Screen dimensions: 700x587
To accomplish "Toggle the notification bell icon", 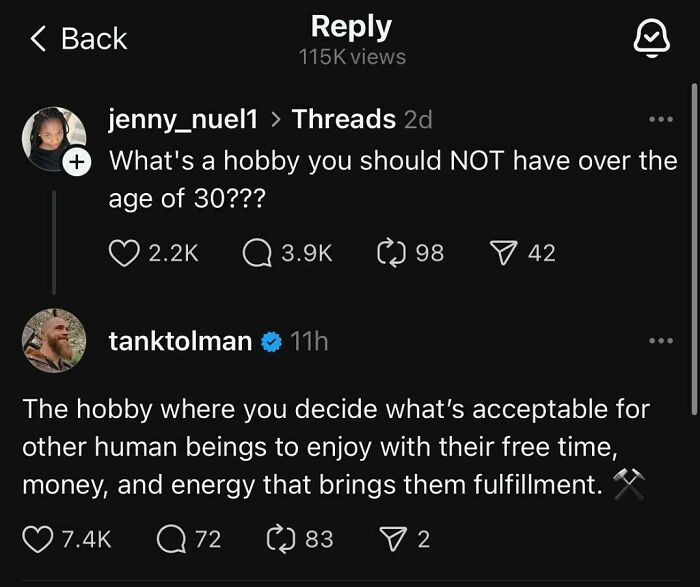I will coord(653,38).
